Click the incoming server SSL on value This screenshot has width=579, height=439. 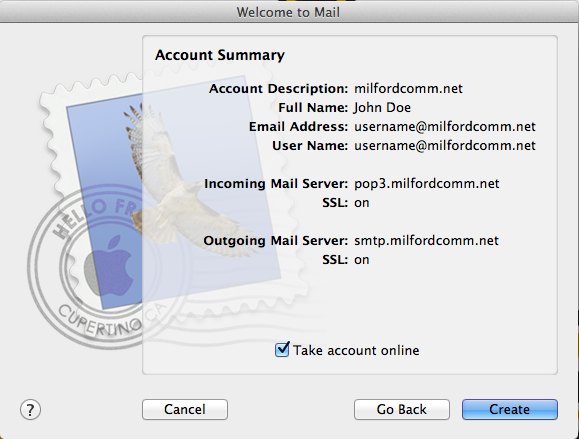[362, 203]
